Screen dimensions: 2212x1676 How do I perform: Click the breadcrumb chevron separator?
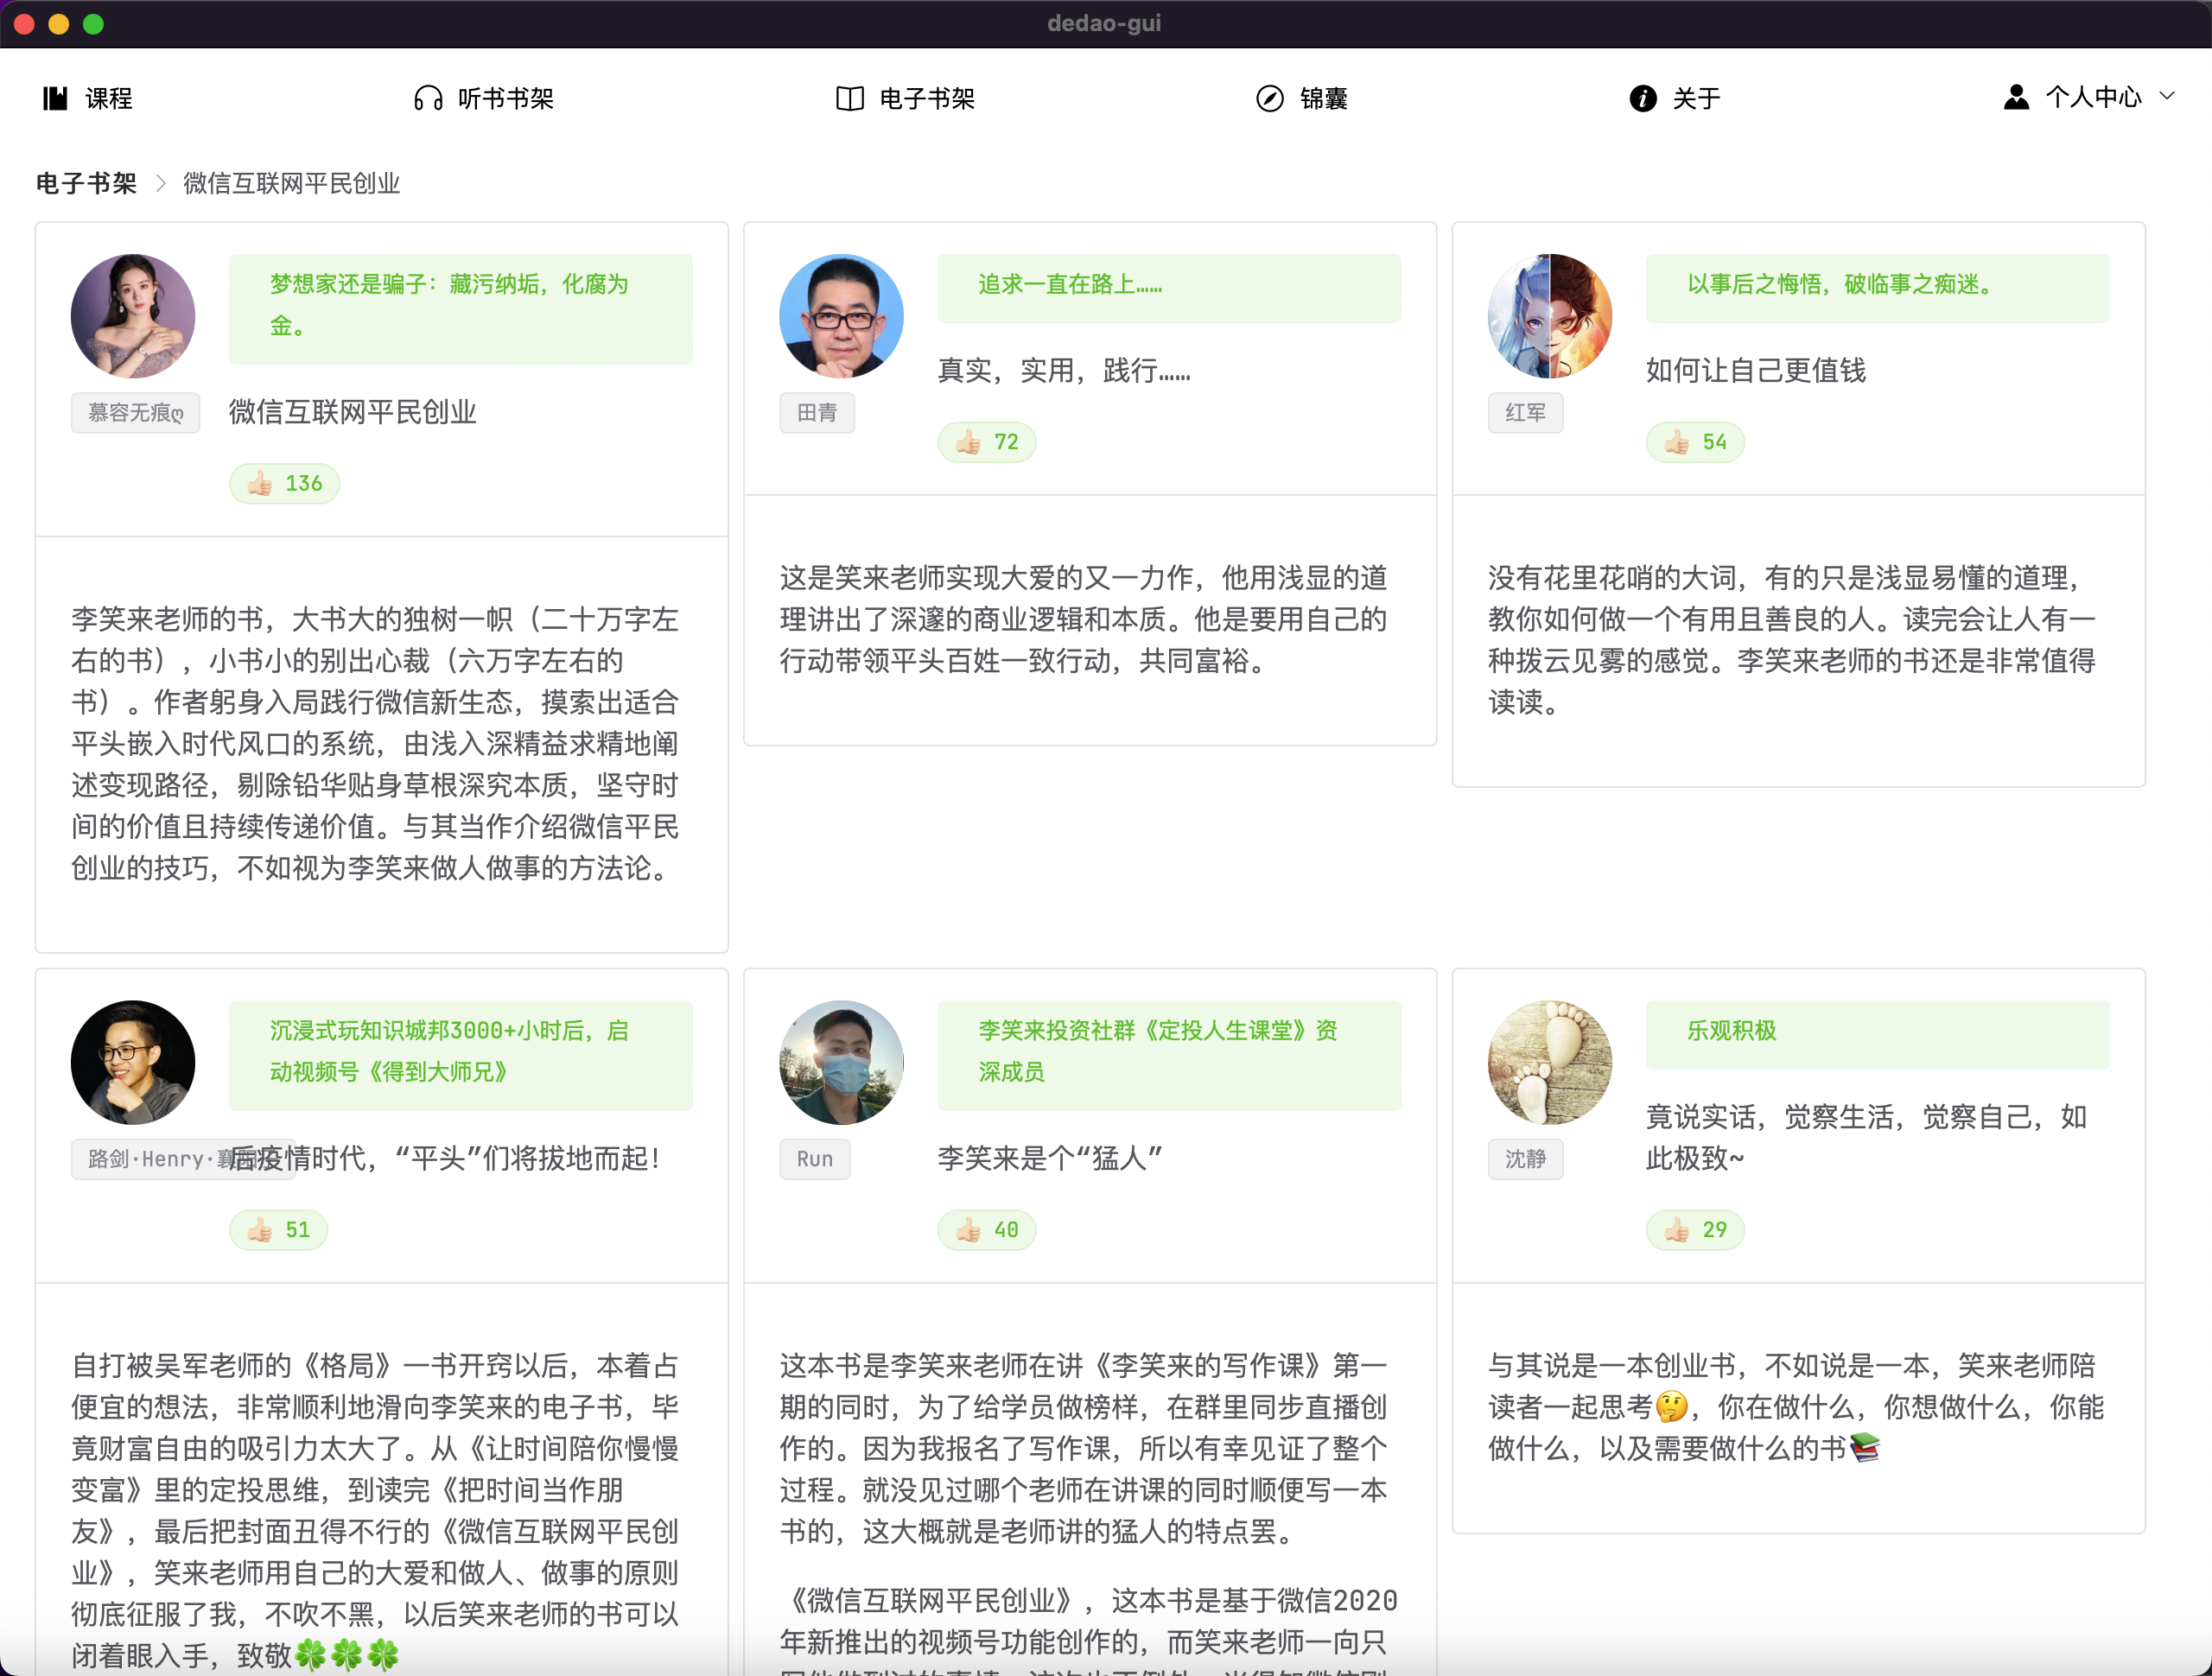pos(160,183)
